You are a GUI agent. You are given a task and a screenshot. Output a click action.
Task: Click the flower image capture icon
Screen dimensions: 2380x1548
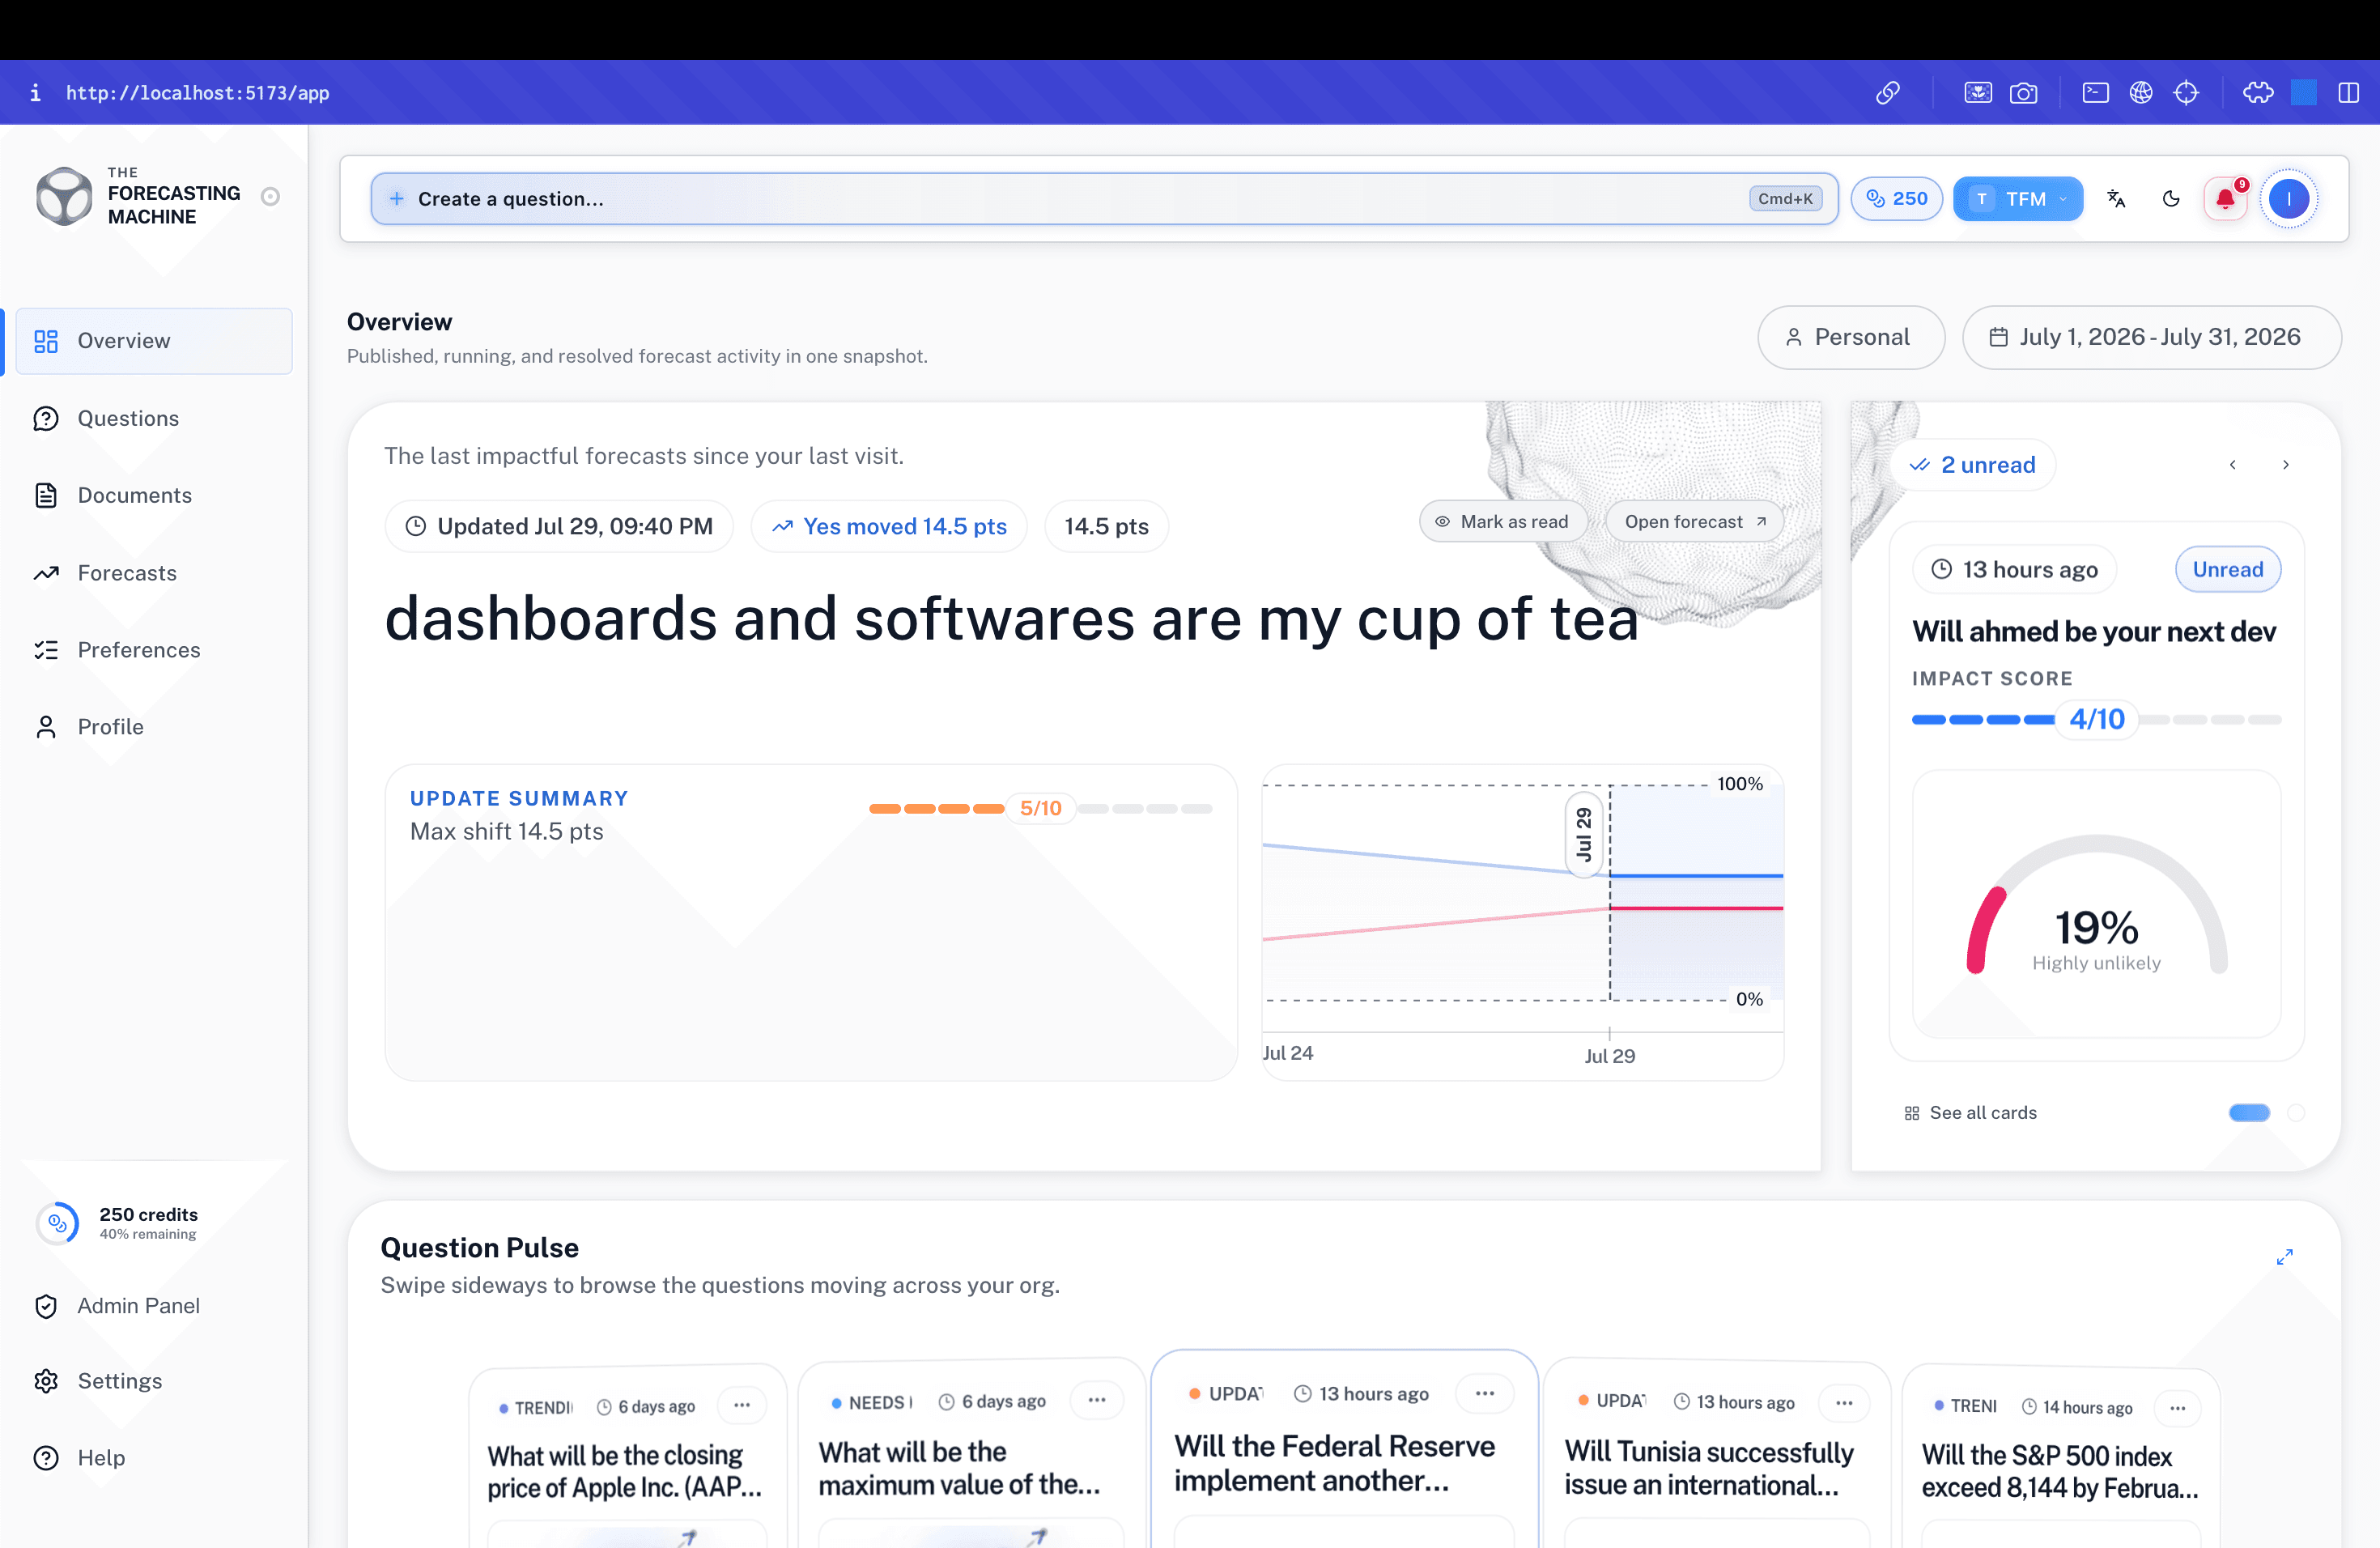click(x=1977, y=93)
